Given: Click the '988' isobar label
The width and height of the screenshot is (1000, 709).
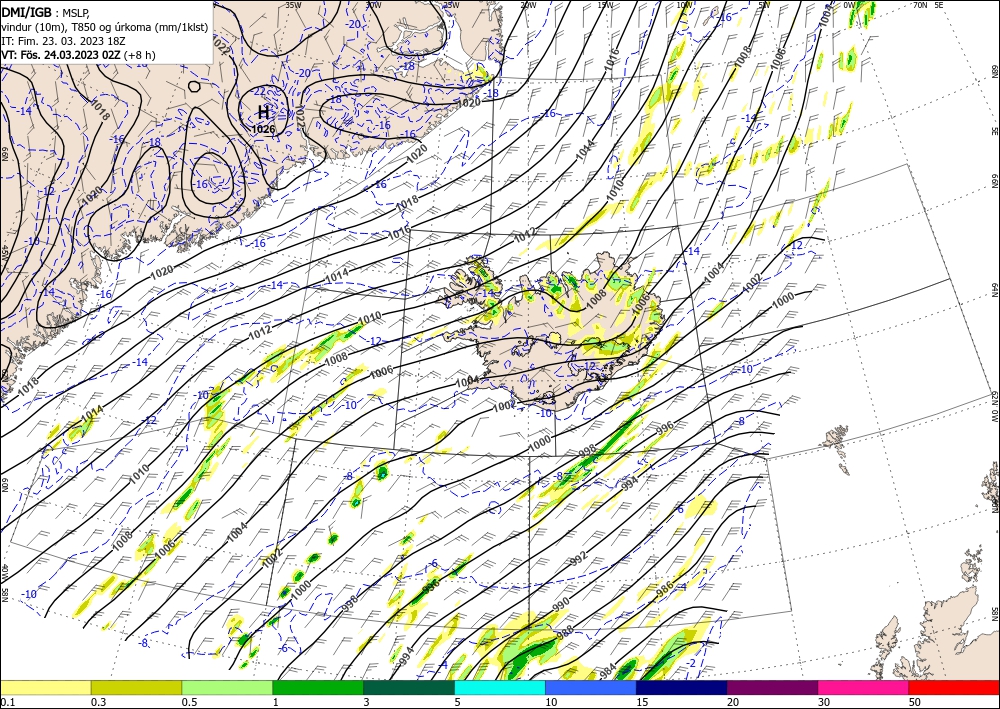Looking at the screenshot, I should tap(565, 632).
